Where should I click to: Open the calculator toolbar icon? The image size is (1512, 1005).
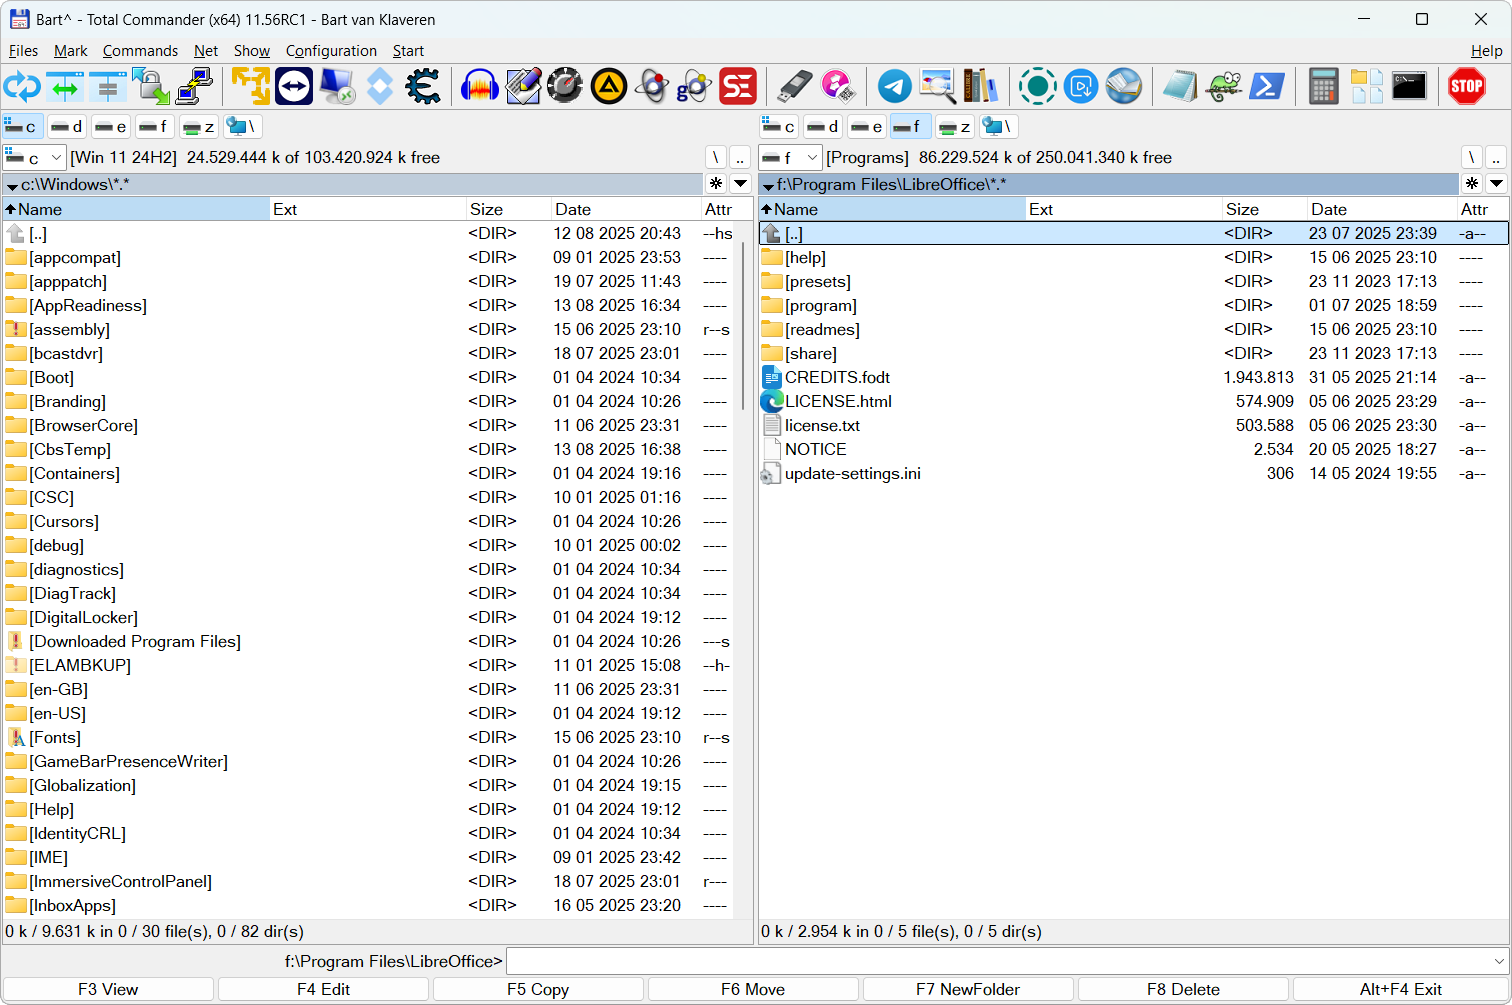pos(1323,87)
